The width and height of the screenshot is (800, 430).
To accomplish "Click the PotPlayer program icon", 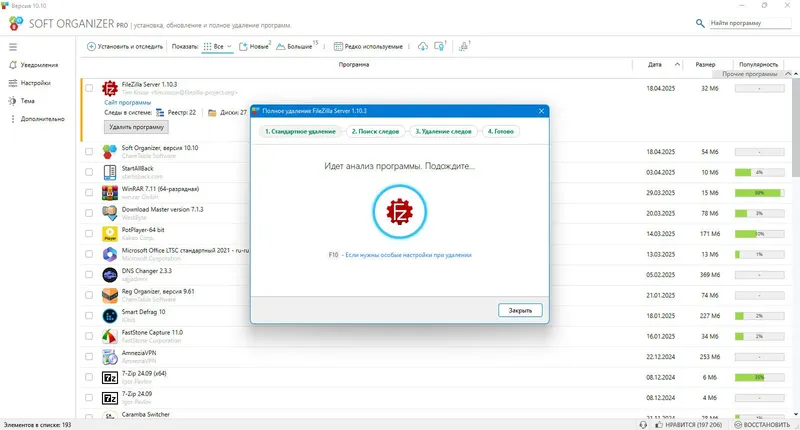I will point(110,234).
